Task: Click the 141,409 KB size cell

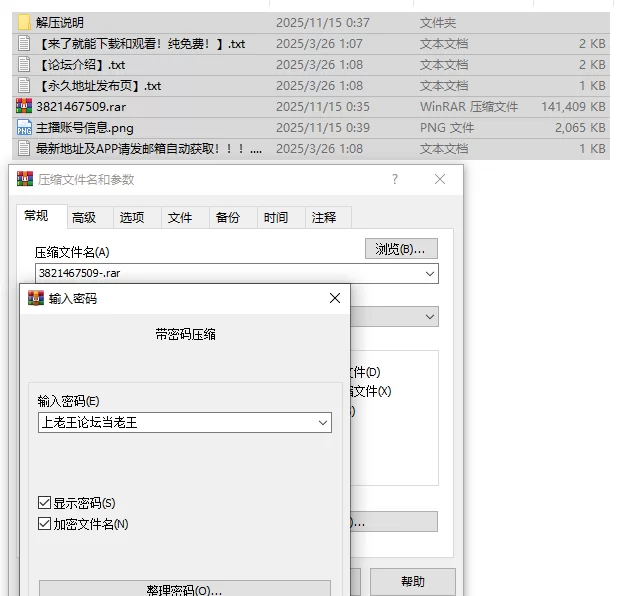Action: [x=573, y=107]
